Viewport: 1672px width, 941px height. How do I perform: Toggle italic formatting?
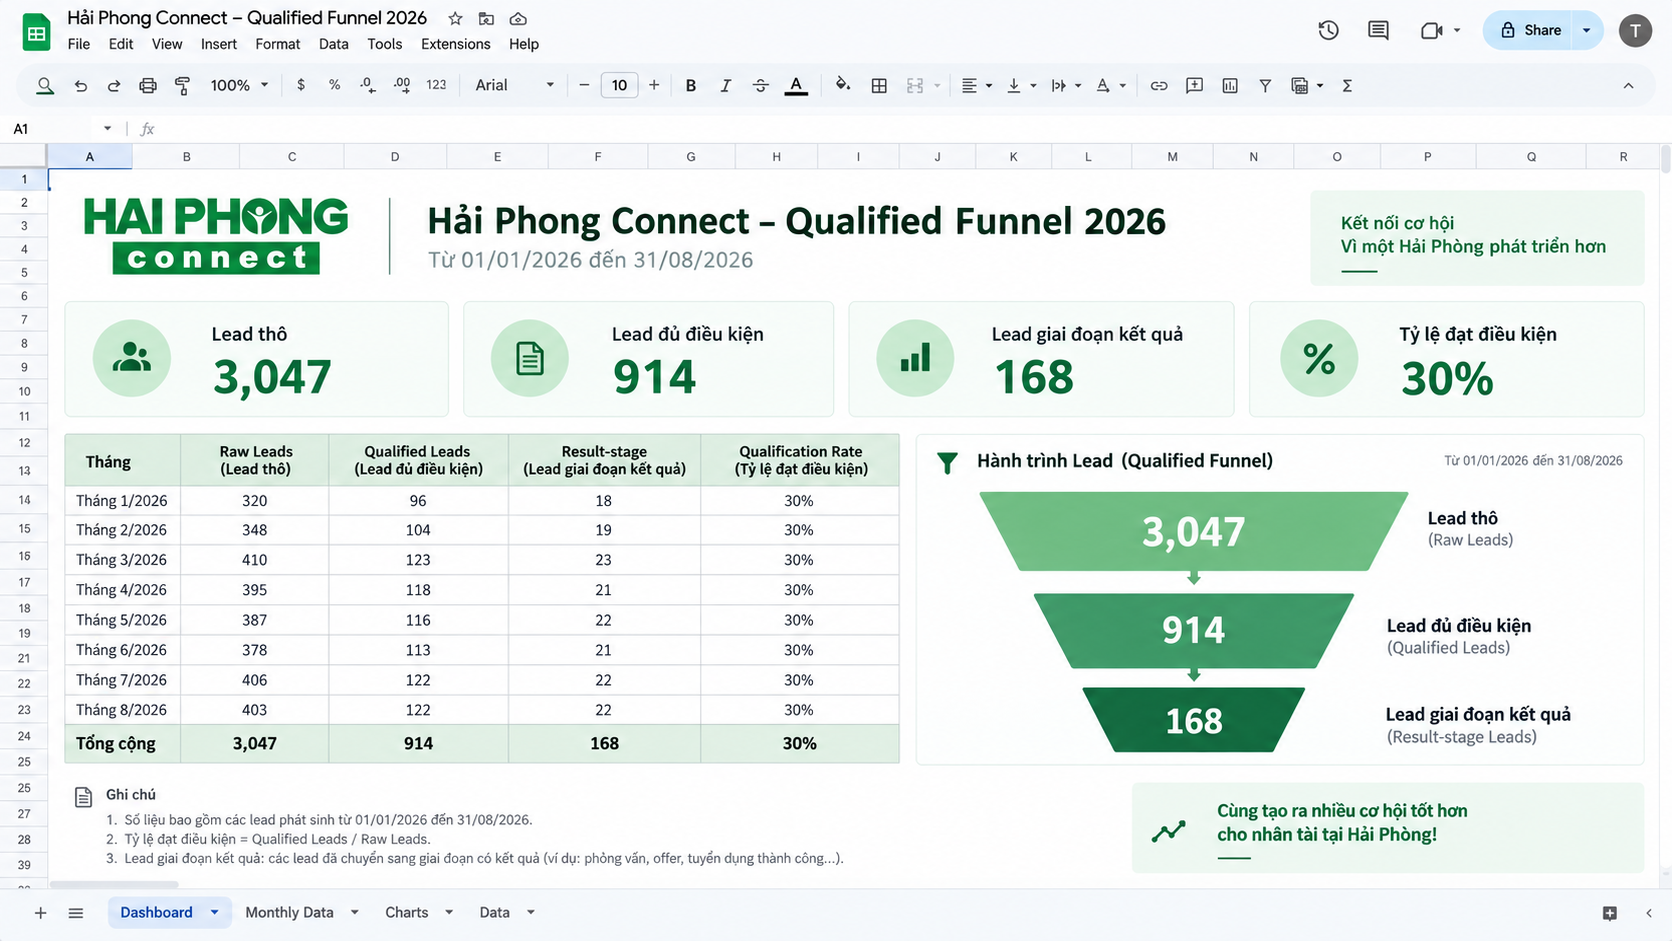(726, 86)
